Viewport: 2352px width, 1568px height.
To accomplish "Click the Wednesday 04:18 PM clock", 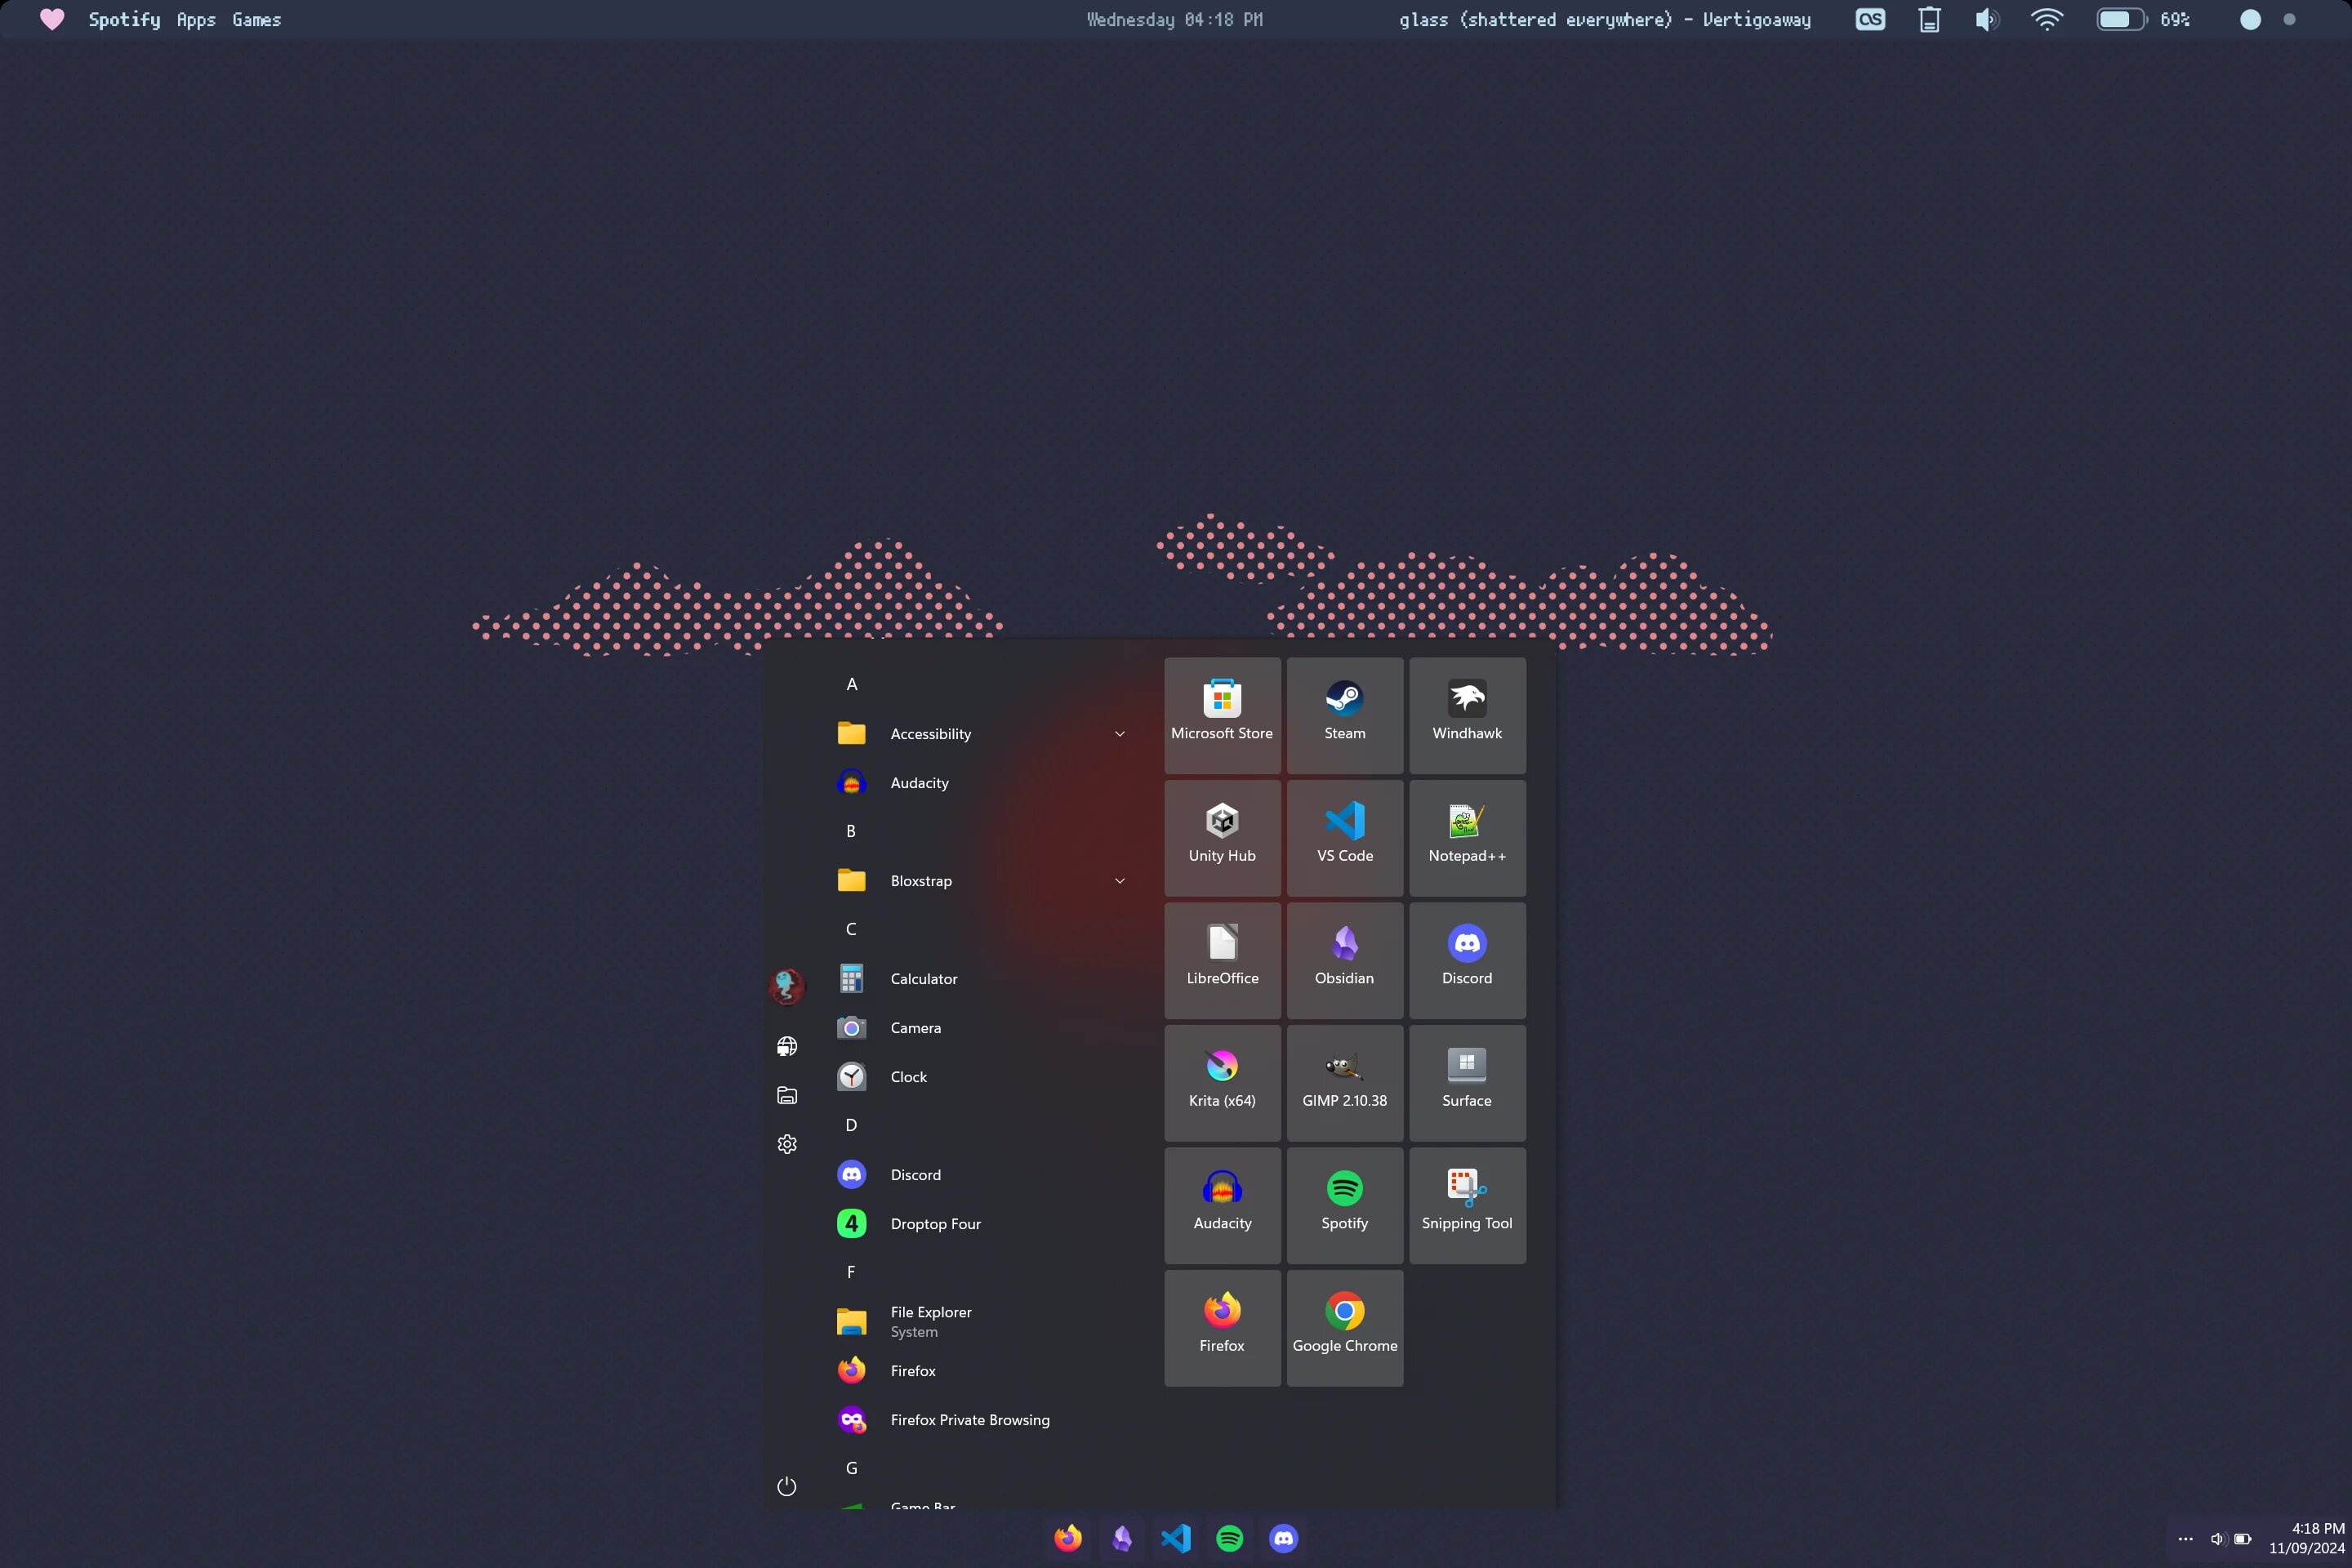I will tap(1175, 20).
